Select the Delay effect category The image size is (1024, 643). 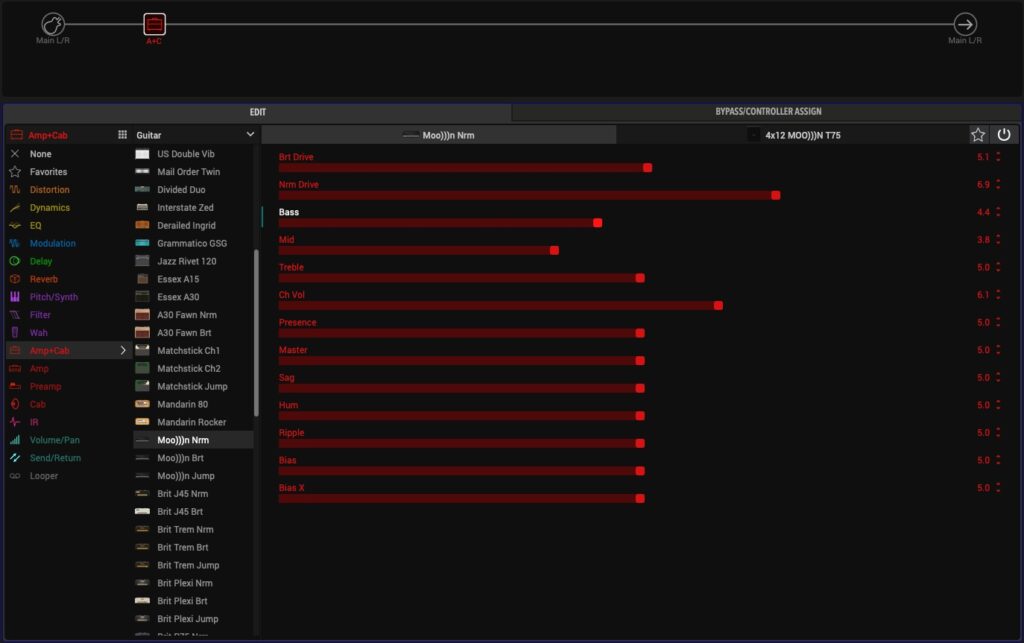[42, 261]
